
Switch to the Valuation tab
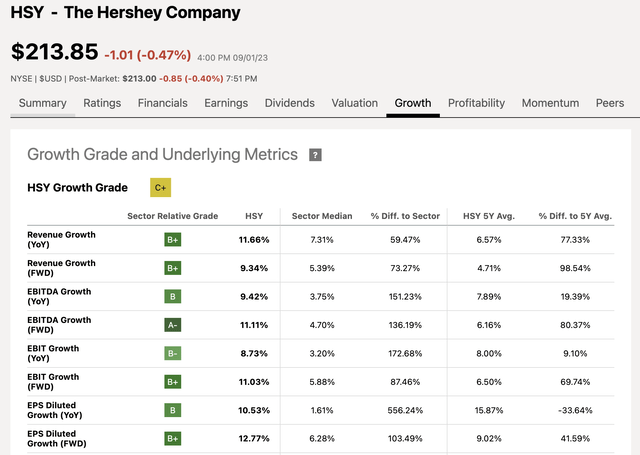[x=354, y=103]
